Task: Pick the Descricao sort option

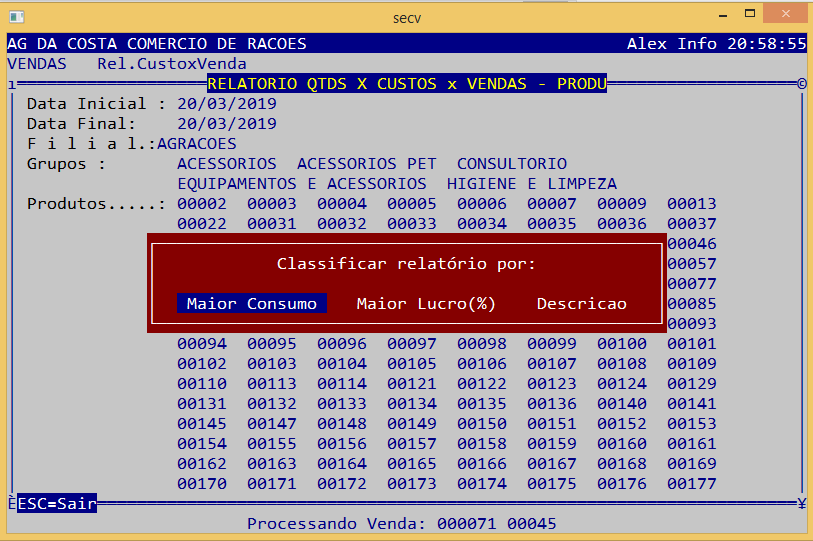Action: pos(581,304)
